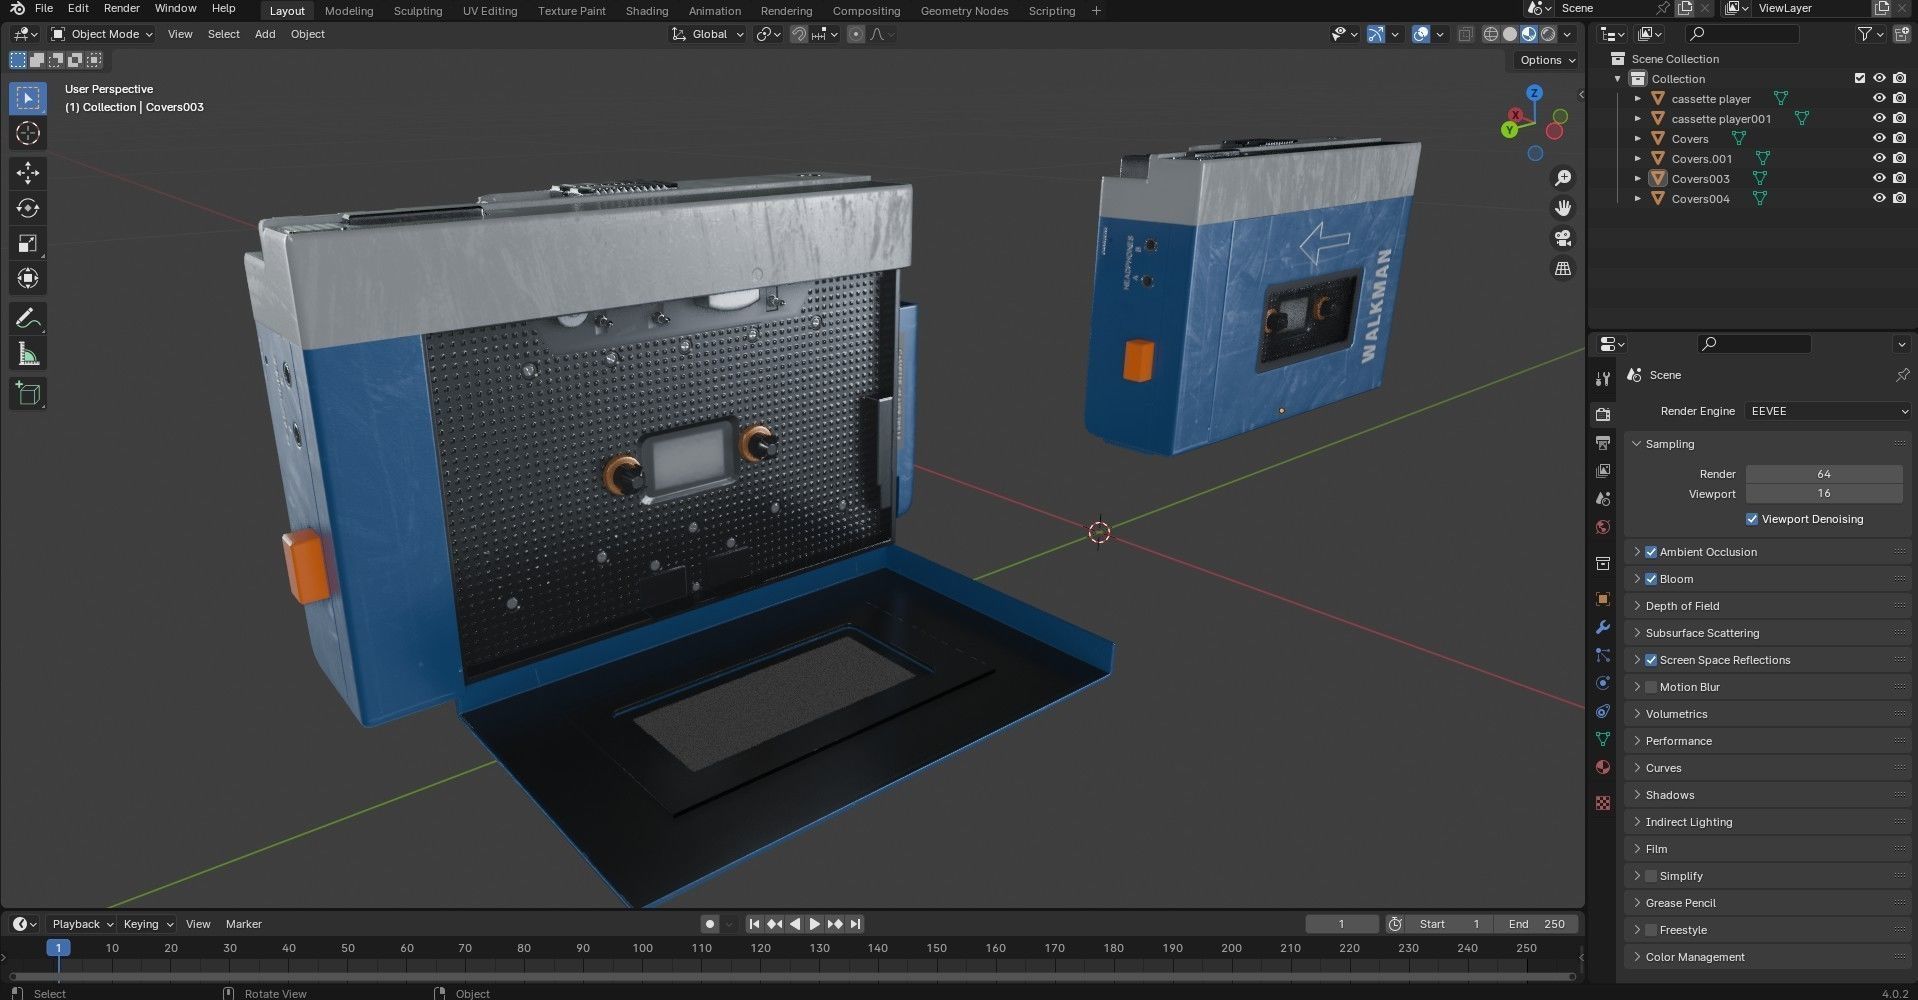Image resolution: width=1918 pixels, height=1000 pixels.
Task: Select the Cursor tool
Action: [28, 133]
